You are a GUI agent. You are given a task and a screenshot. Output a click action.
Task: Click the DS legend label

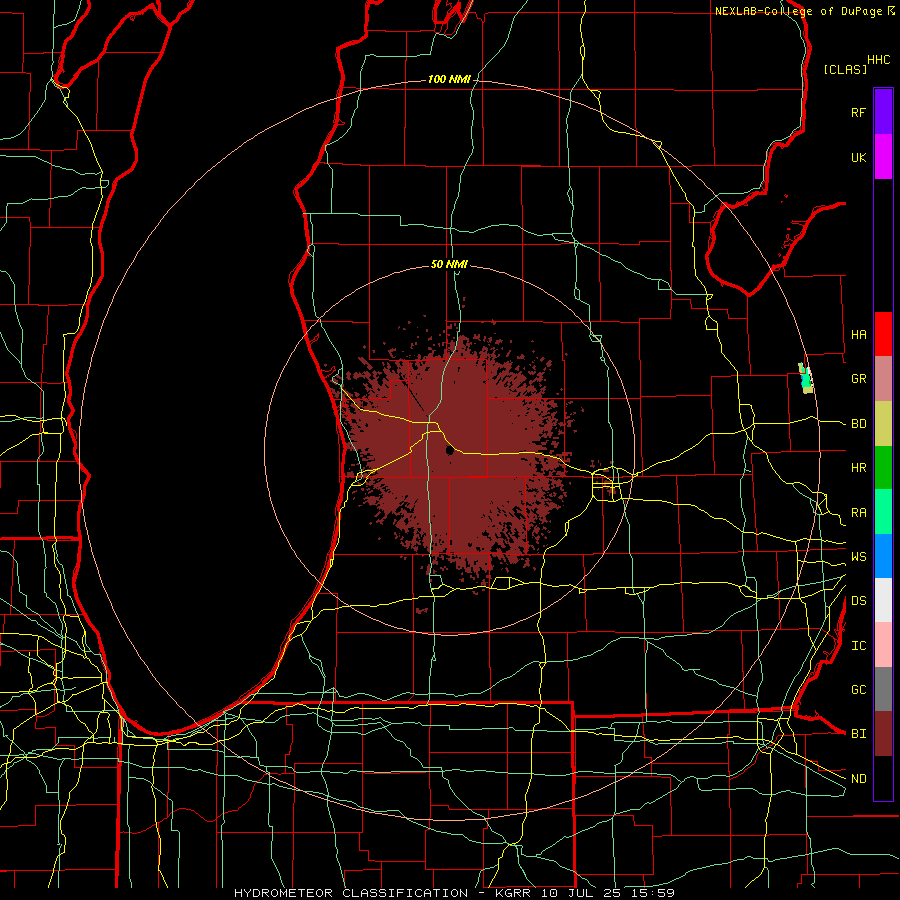point(858,601)
